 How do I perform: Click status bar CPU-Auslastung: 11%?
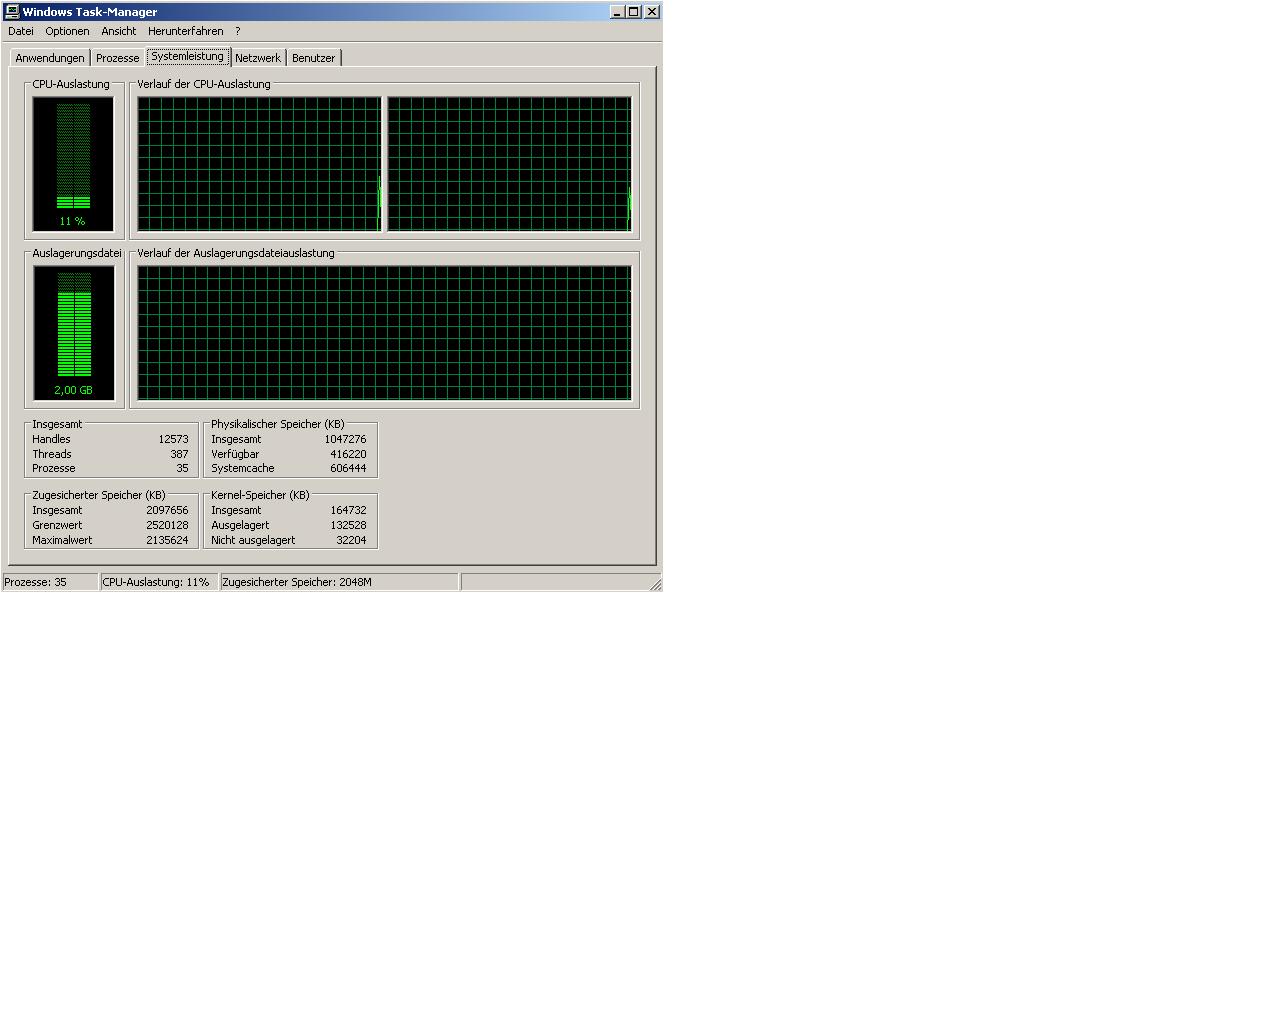(x=156, y=582)
